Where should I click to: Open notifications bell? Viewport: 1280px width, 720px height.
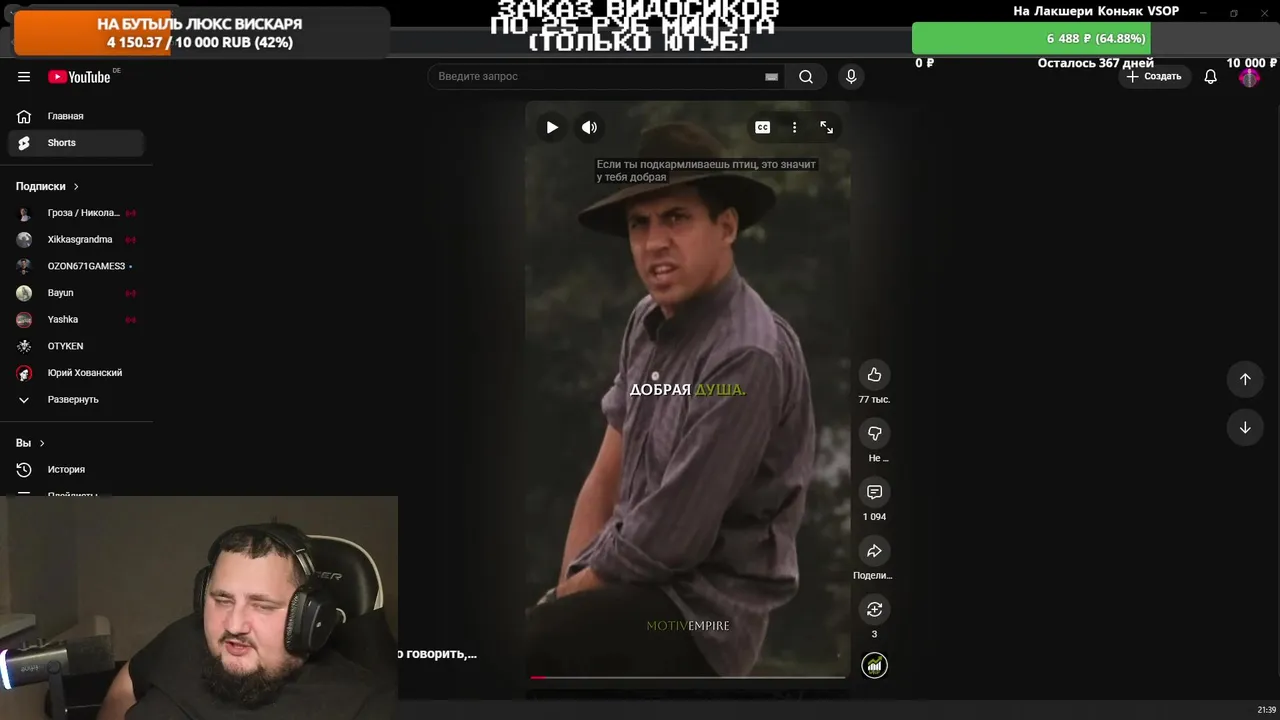[1210, 77]
